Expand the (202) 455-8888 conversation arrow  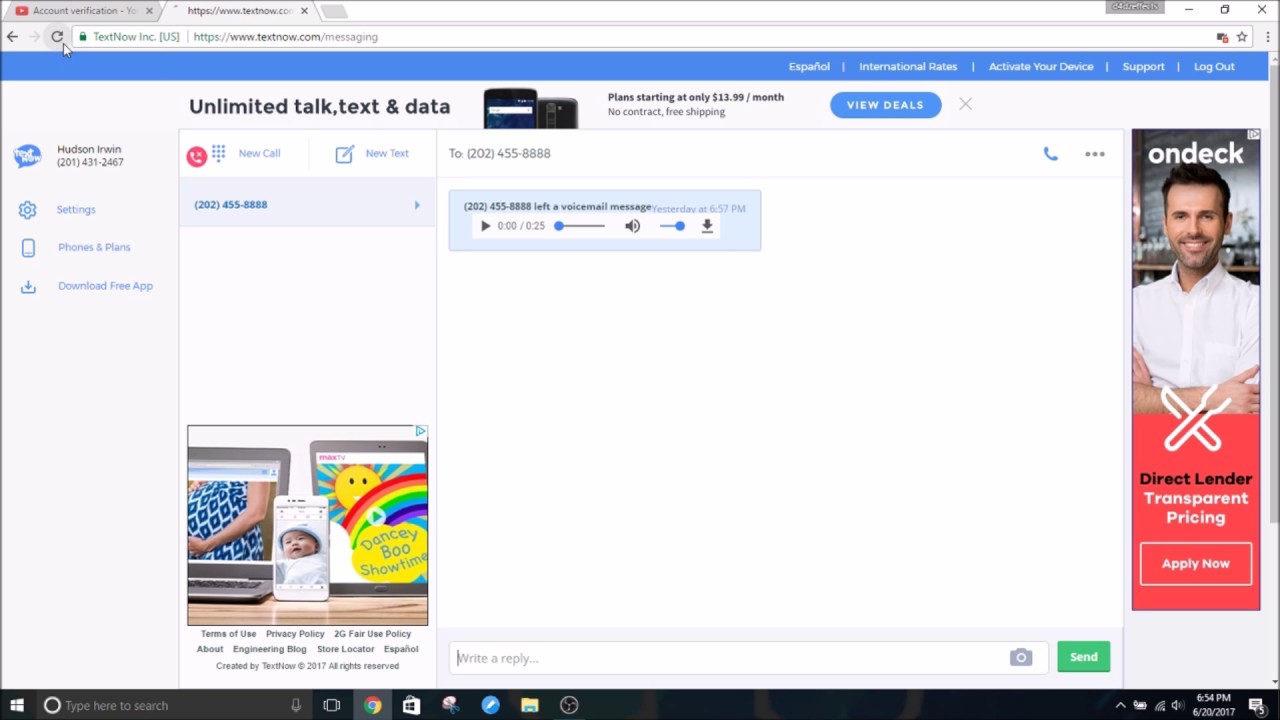point(417,205)
